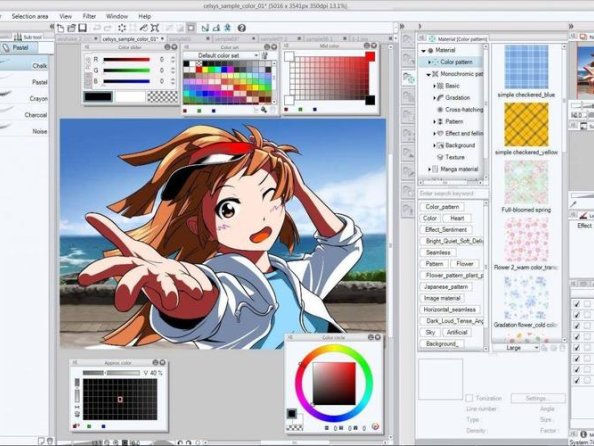This screenshot has height=446, width=594.
Task: Toggle visibility of the third layer checkmark
Action: point(577,326)
